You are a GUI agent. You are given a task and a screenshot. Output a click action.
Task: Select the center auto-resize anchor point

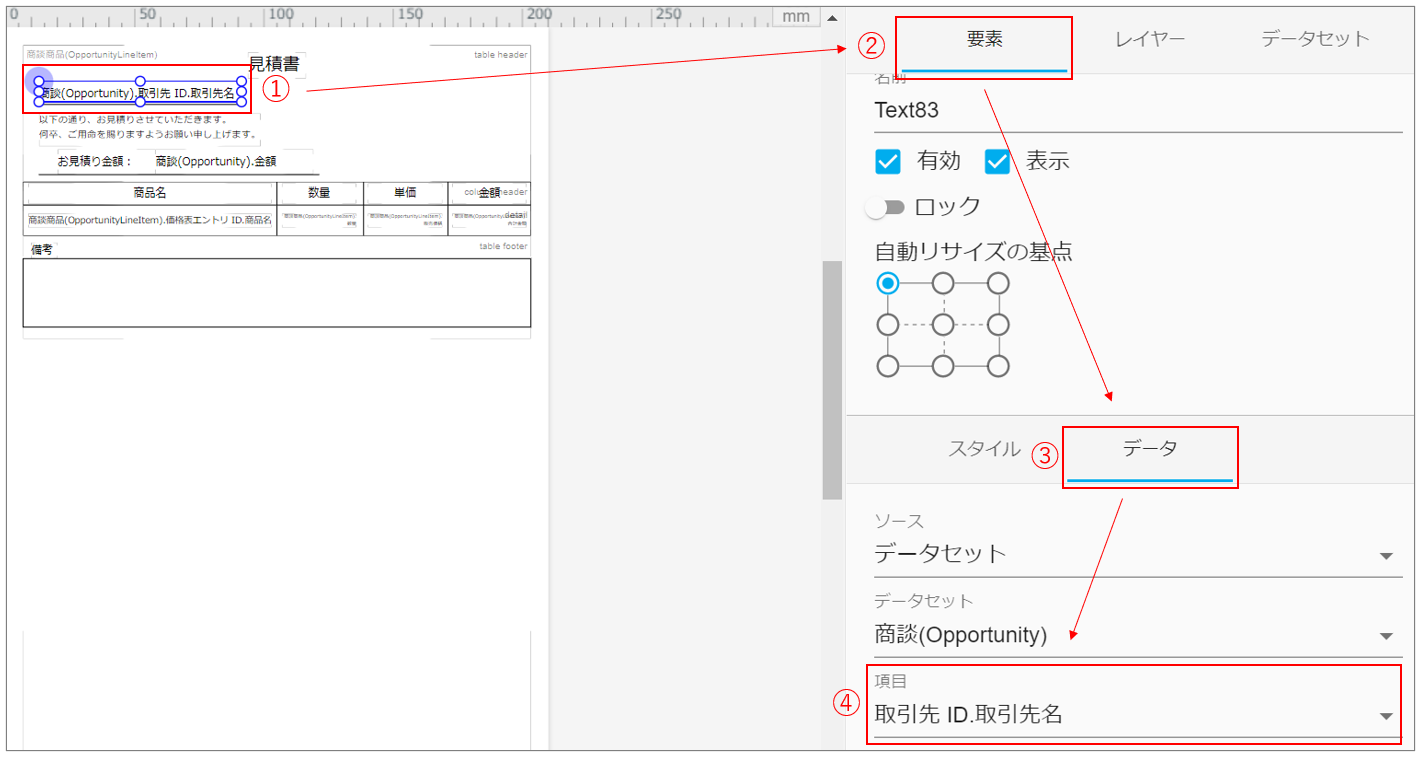click(x=943, y=325)
